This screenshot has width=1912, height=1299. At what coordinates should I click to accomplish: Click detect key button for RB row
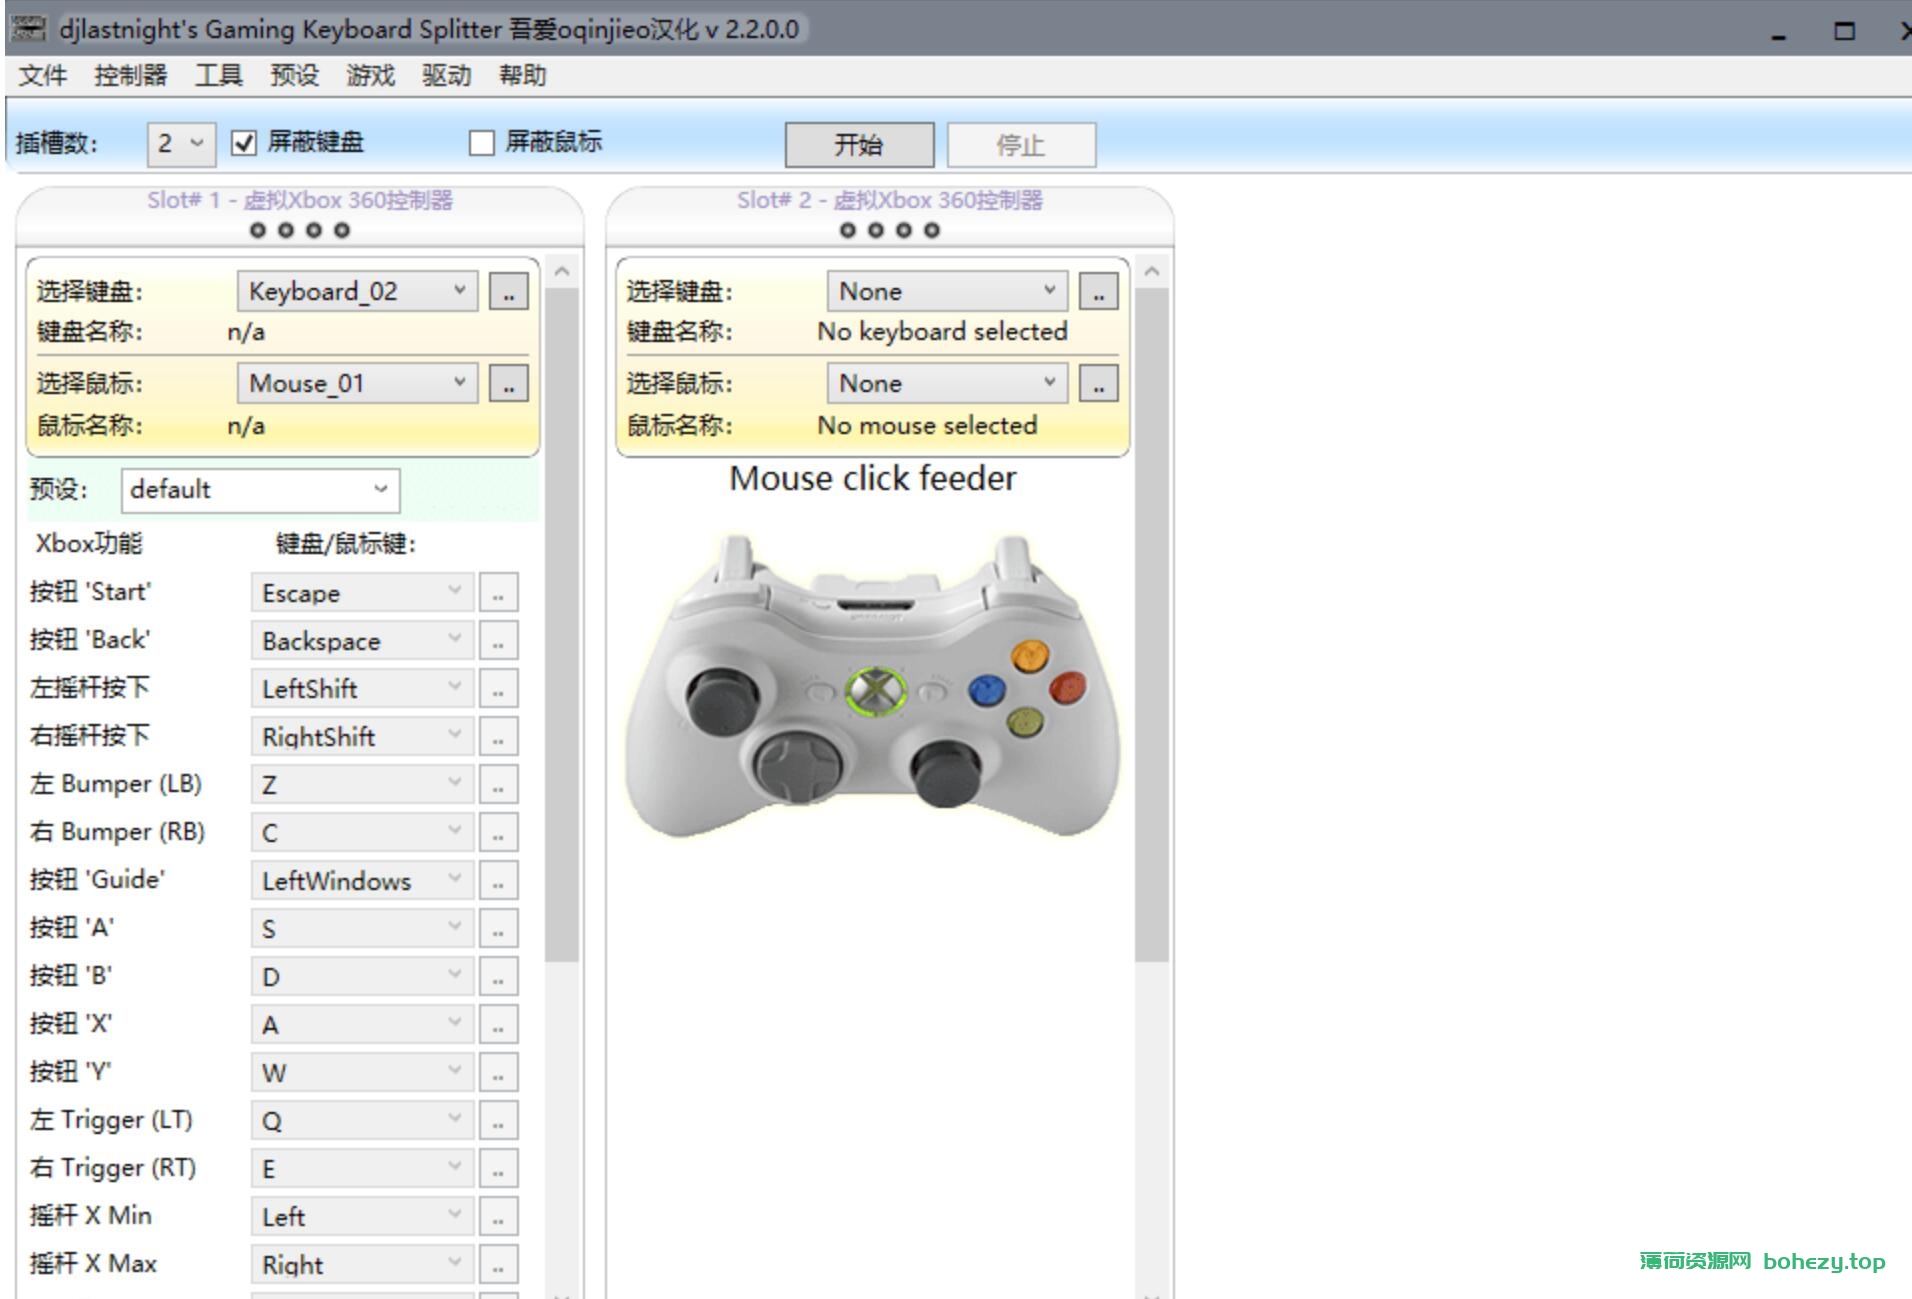pos(498,832)
